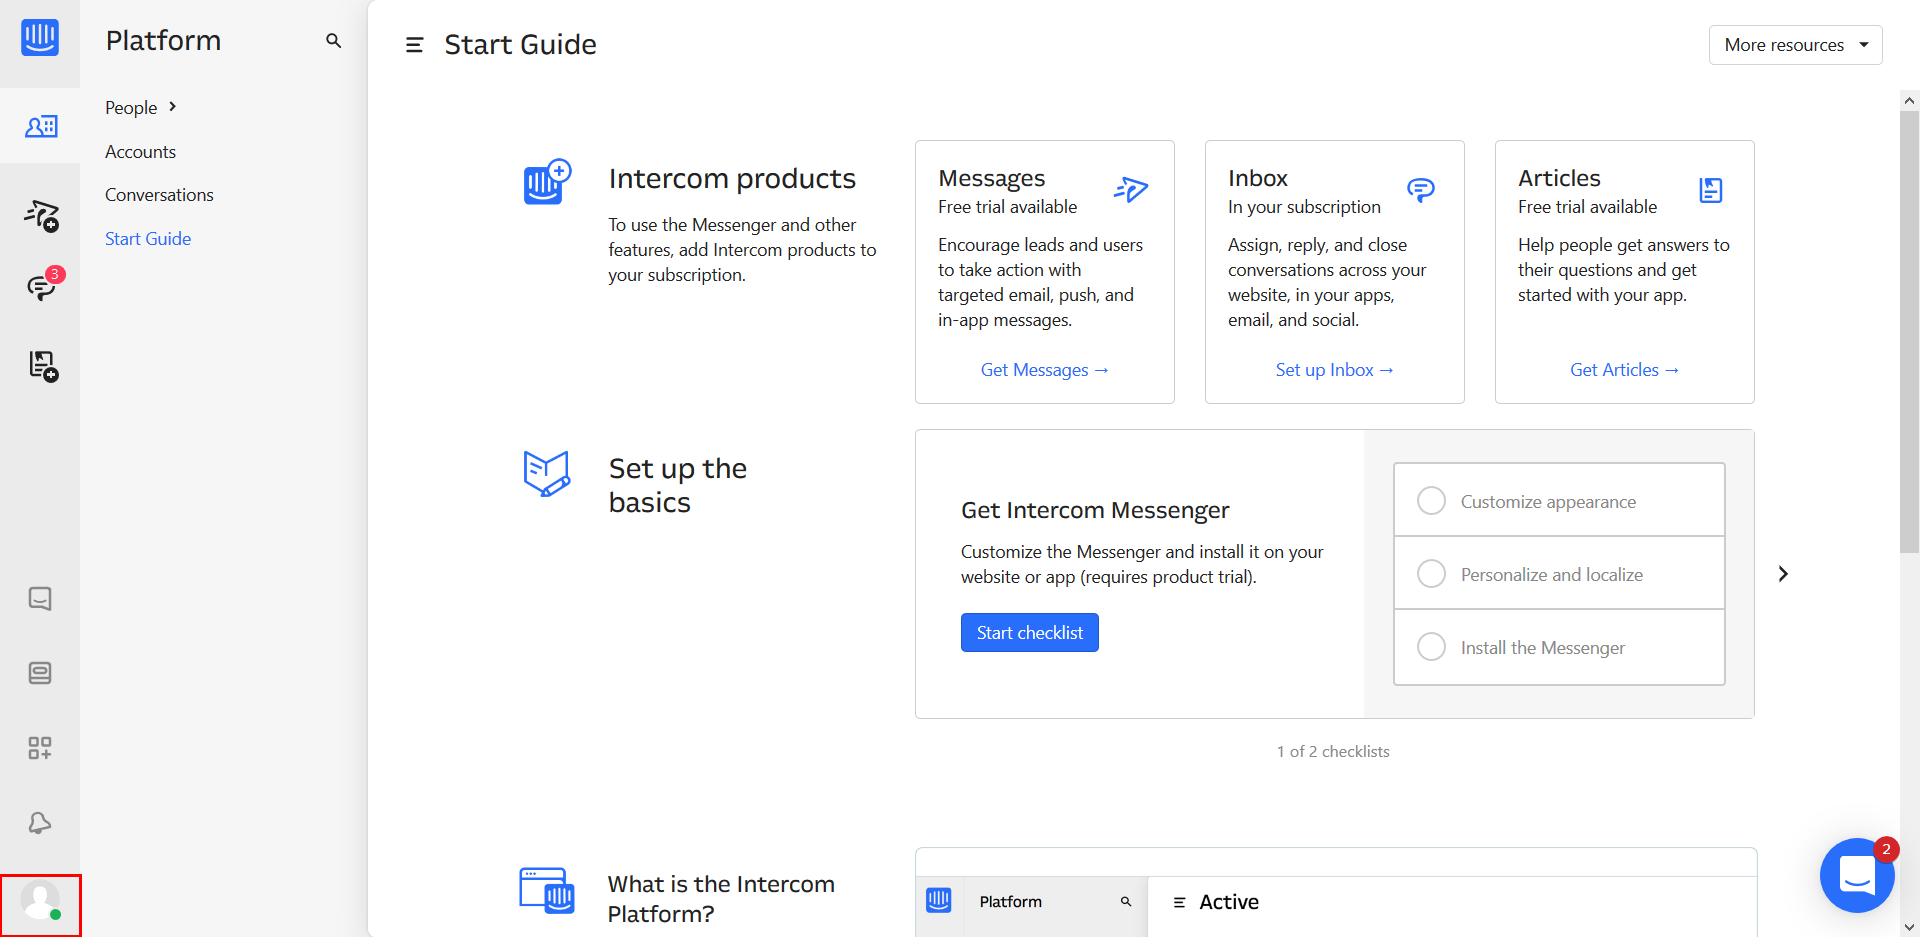Click the scrollbar up arrow

point(1910,100)
